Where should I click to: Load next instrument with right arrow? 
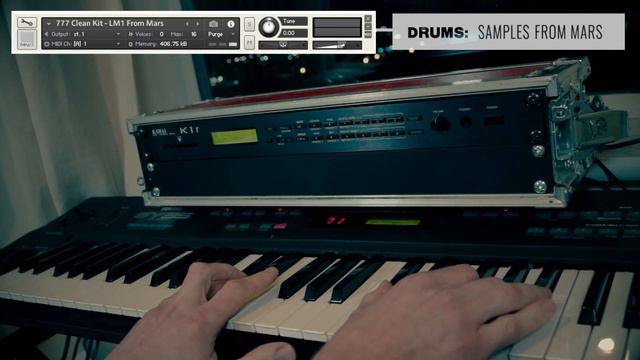198,24
